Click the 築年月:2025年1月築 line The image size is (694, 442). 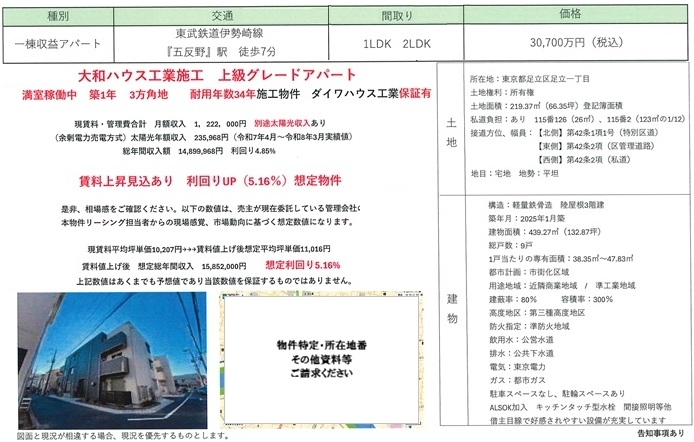(526, 218)
